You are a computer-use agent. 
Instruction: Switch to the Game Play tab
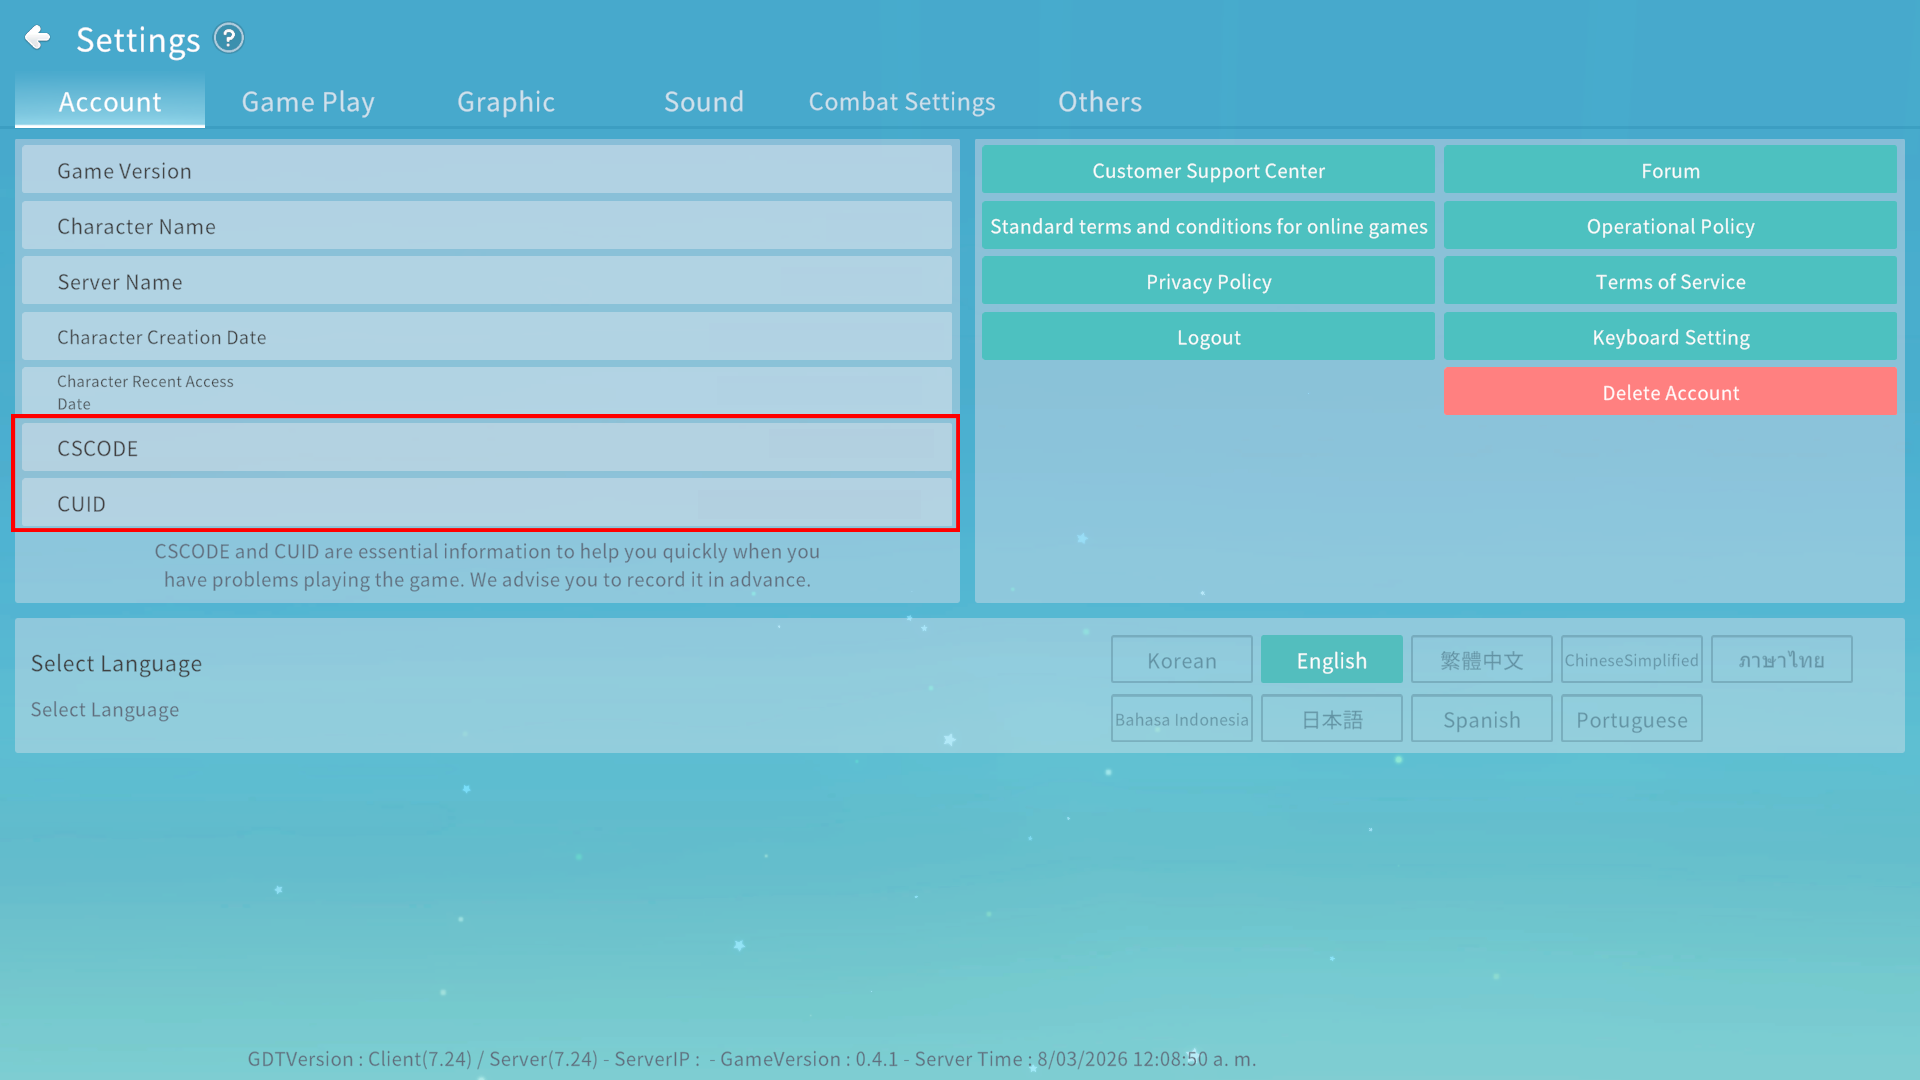tap(308, 102)
